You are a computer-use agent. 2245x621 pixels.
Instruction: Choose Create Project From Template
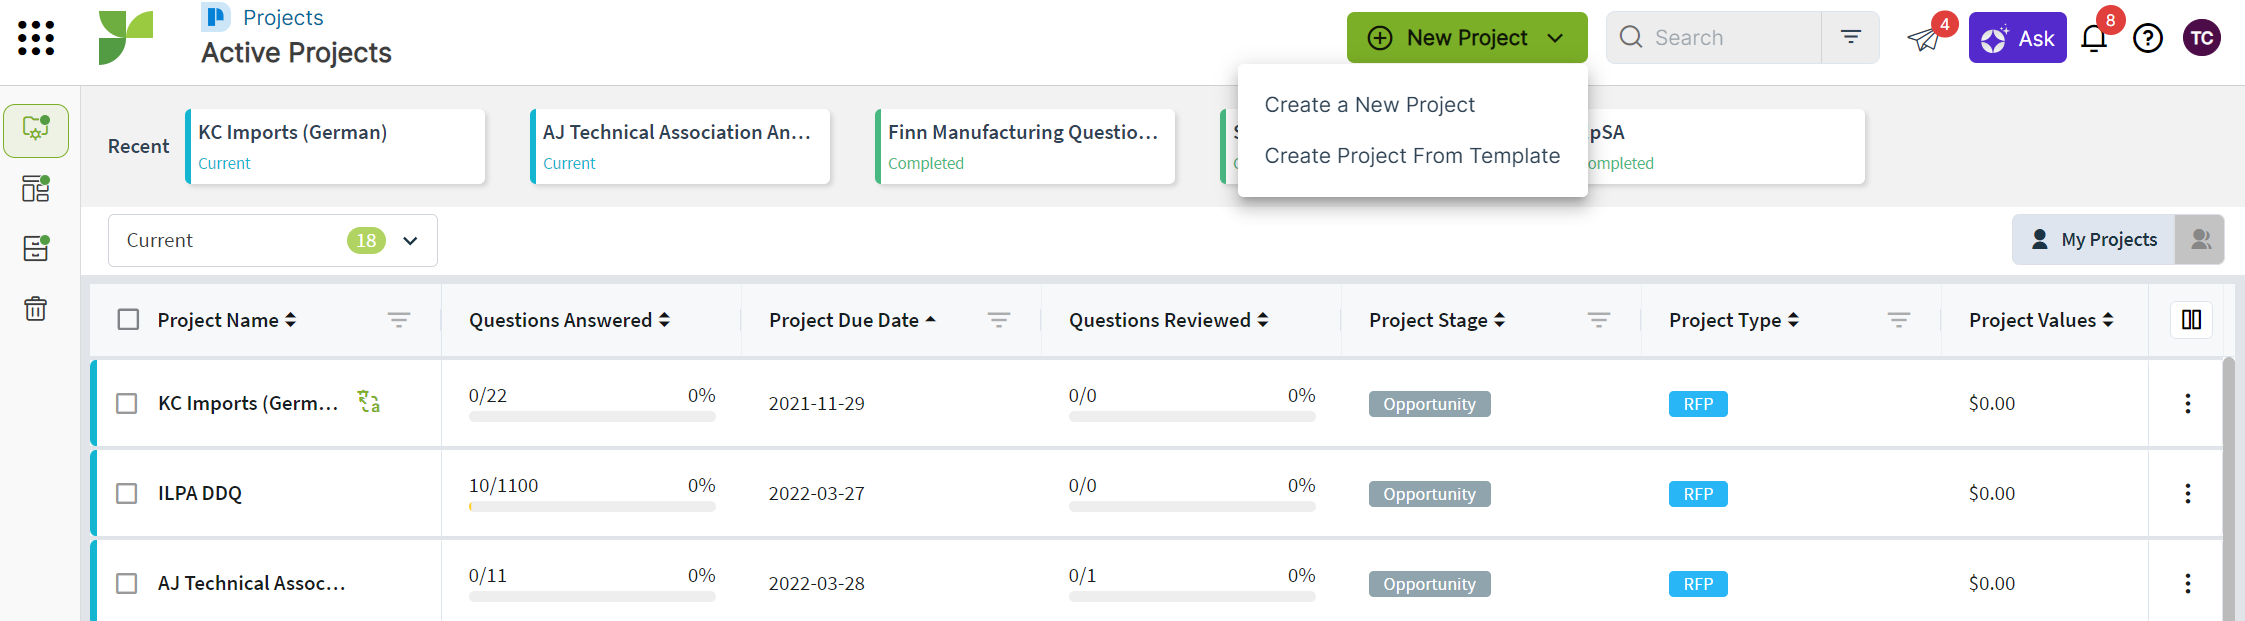[1412, 156]
